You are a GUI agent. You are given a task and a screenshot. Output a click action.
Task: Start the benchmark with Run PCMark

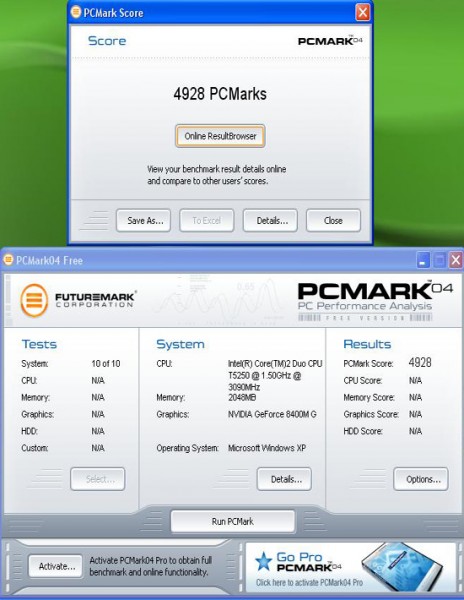pos(233,521)
